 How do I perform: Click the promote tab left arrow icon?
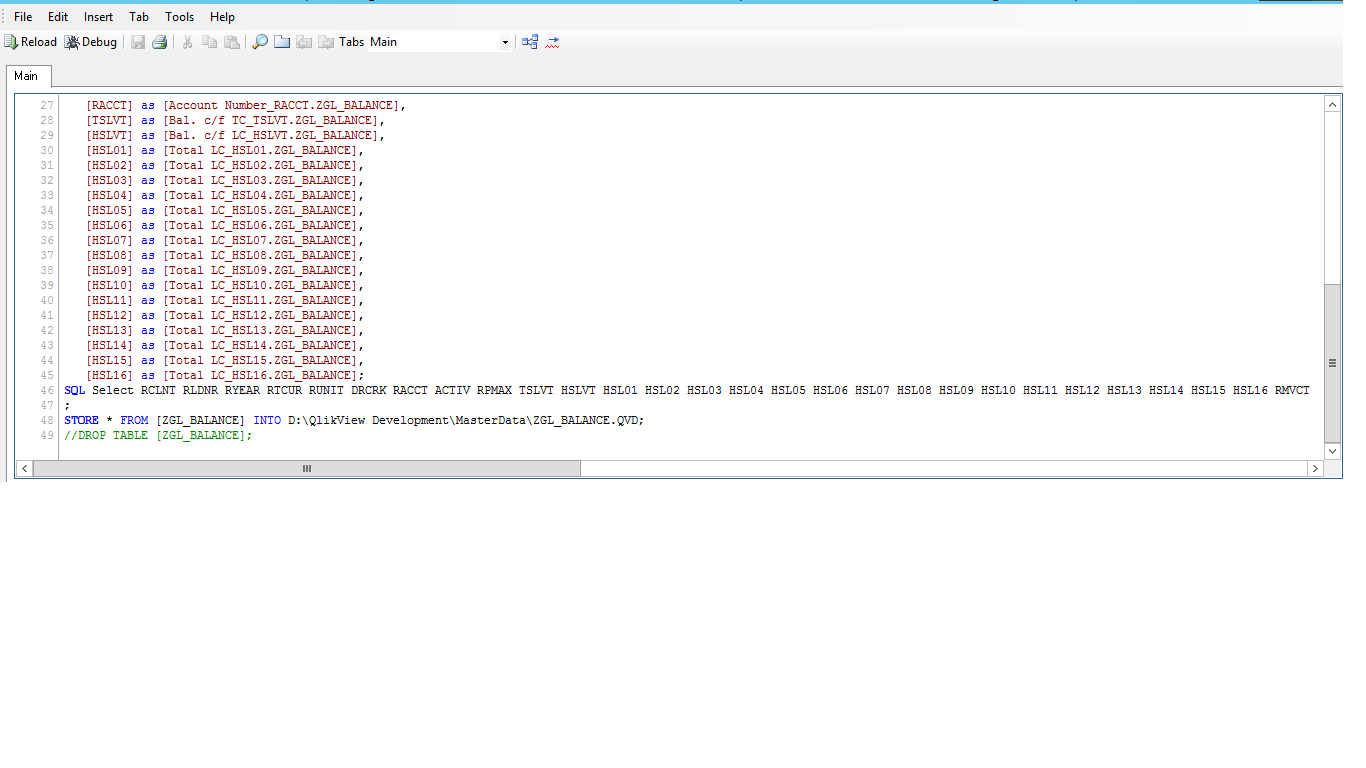pyautogui.click(x=304, y=42)
